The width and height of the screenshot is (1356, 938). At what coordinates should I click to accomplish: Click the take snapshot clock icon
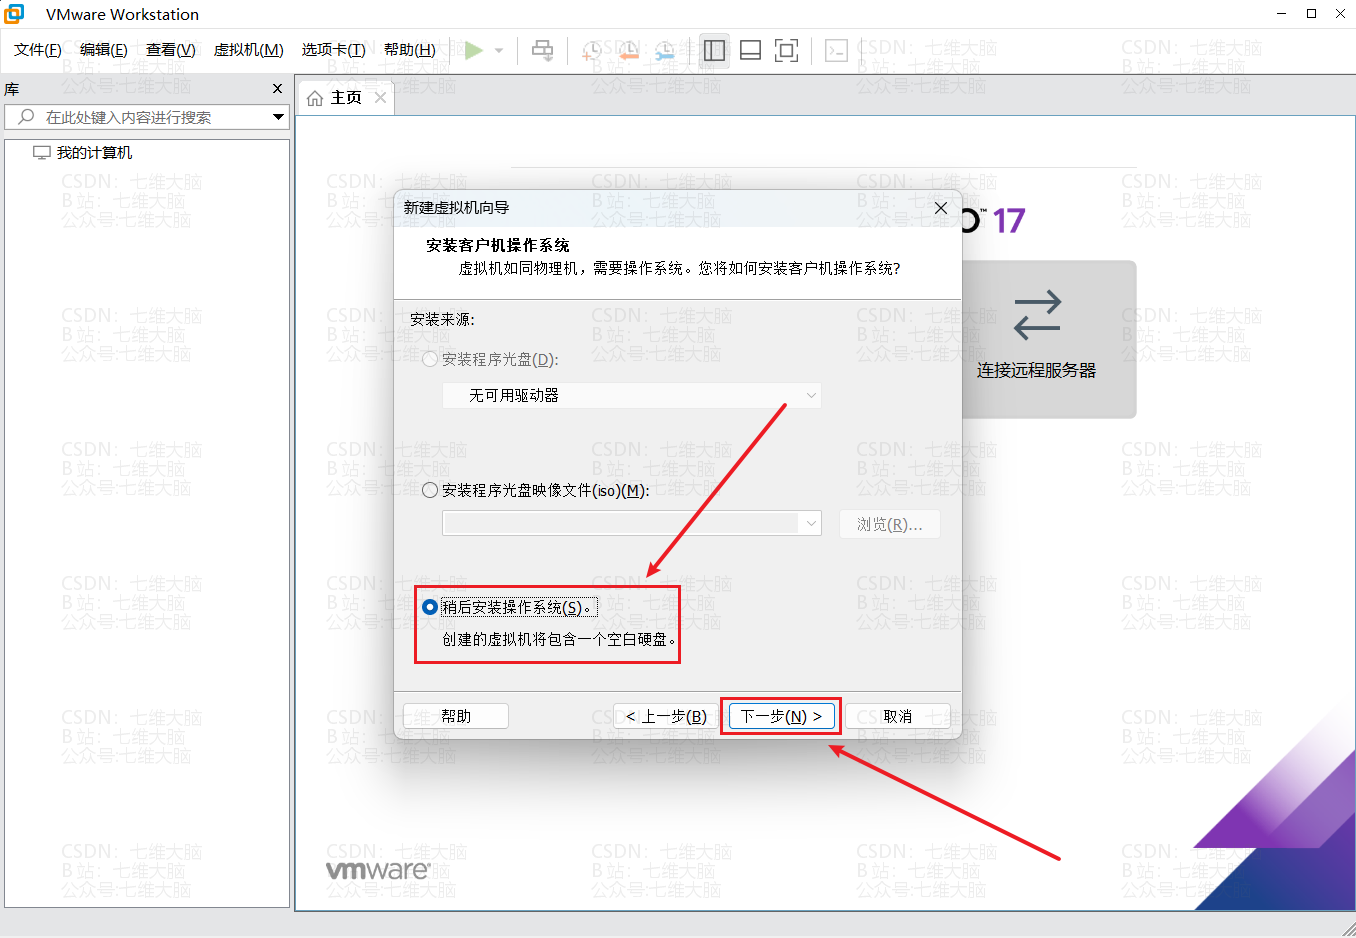591,50
